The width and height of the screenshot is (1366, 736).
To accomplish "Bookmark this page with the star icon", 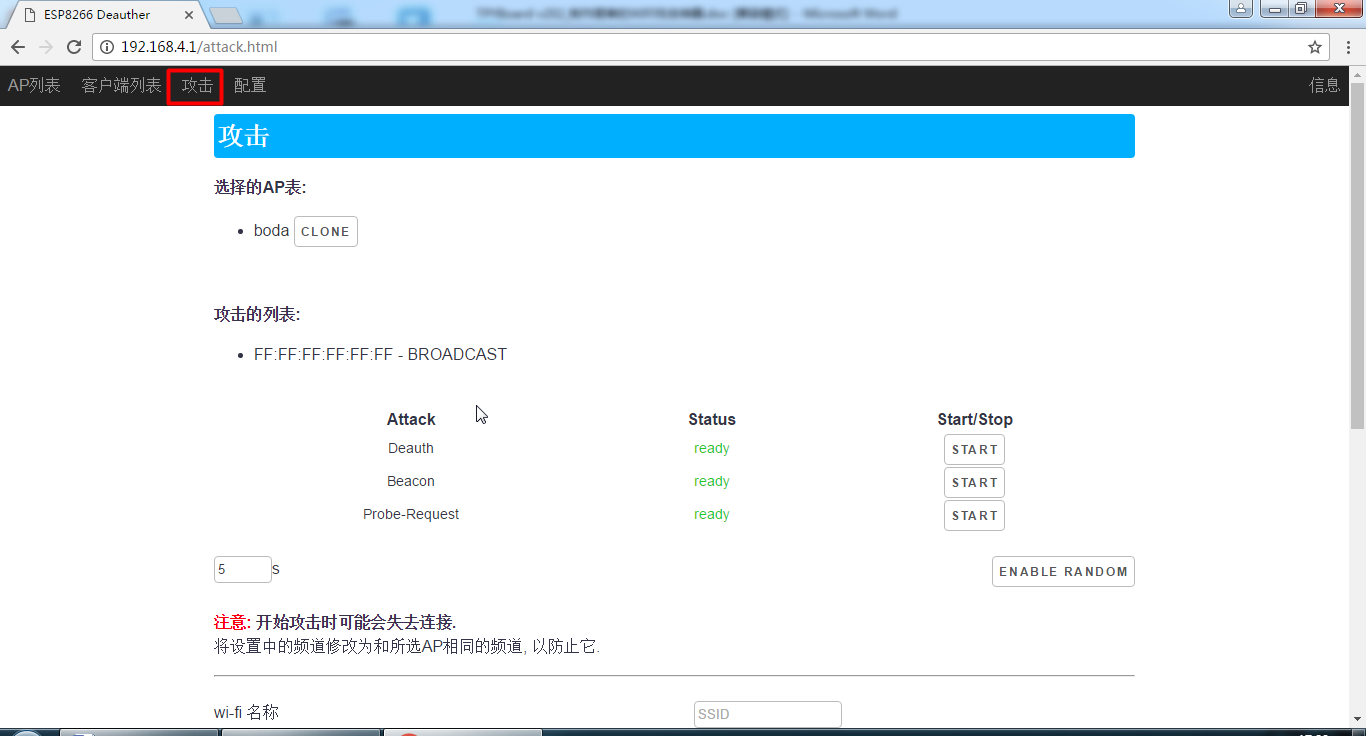I will tap(1314, 47).
